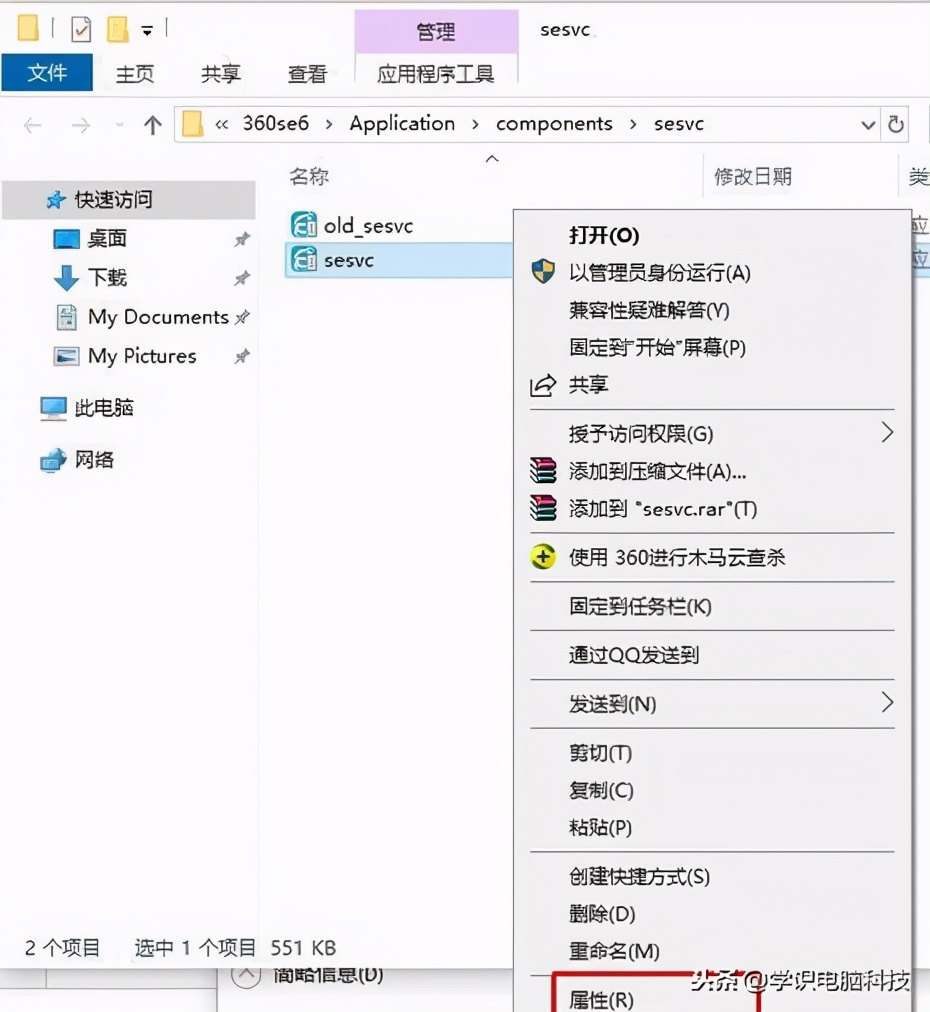Switch to the 查看 ribbon tab
Viewport: 930px width, 1012px height.
point(307,74)
